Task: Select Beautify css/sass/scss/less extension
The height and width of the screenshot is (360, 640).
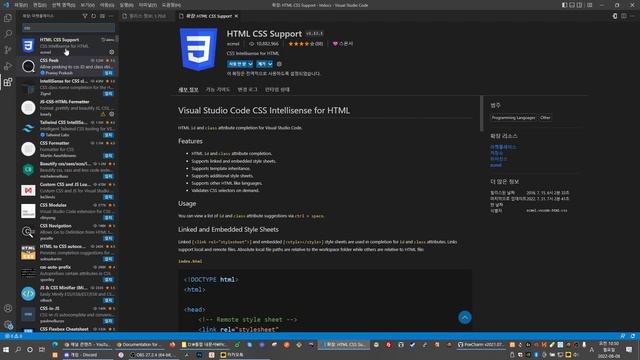Action: click(67, 170)
